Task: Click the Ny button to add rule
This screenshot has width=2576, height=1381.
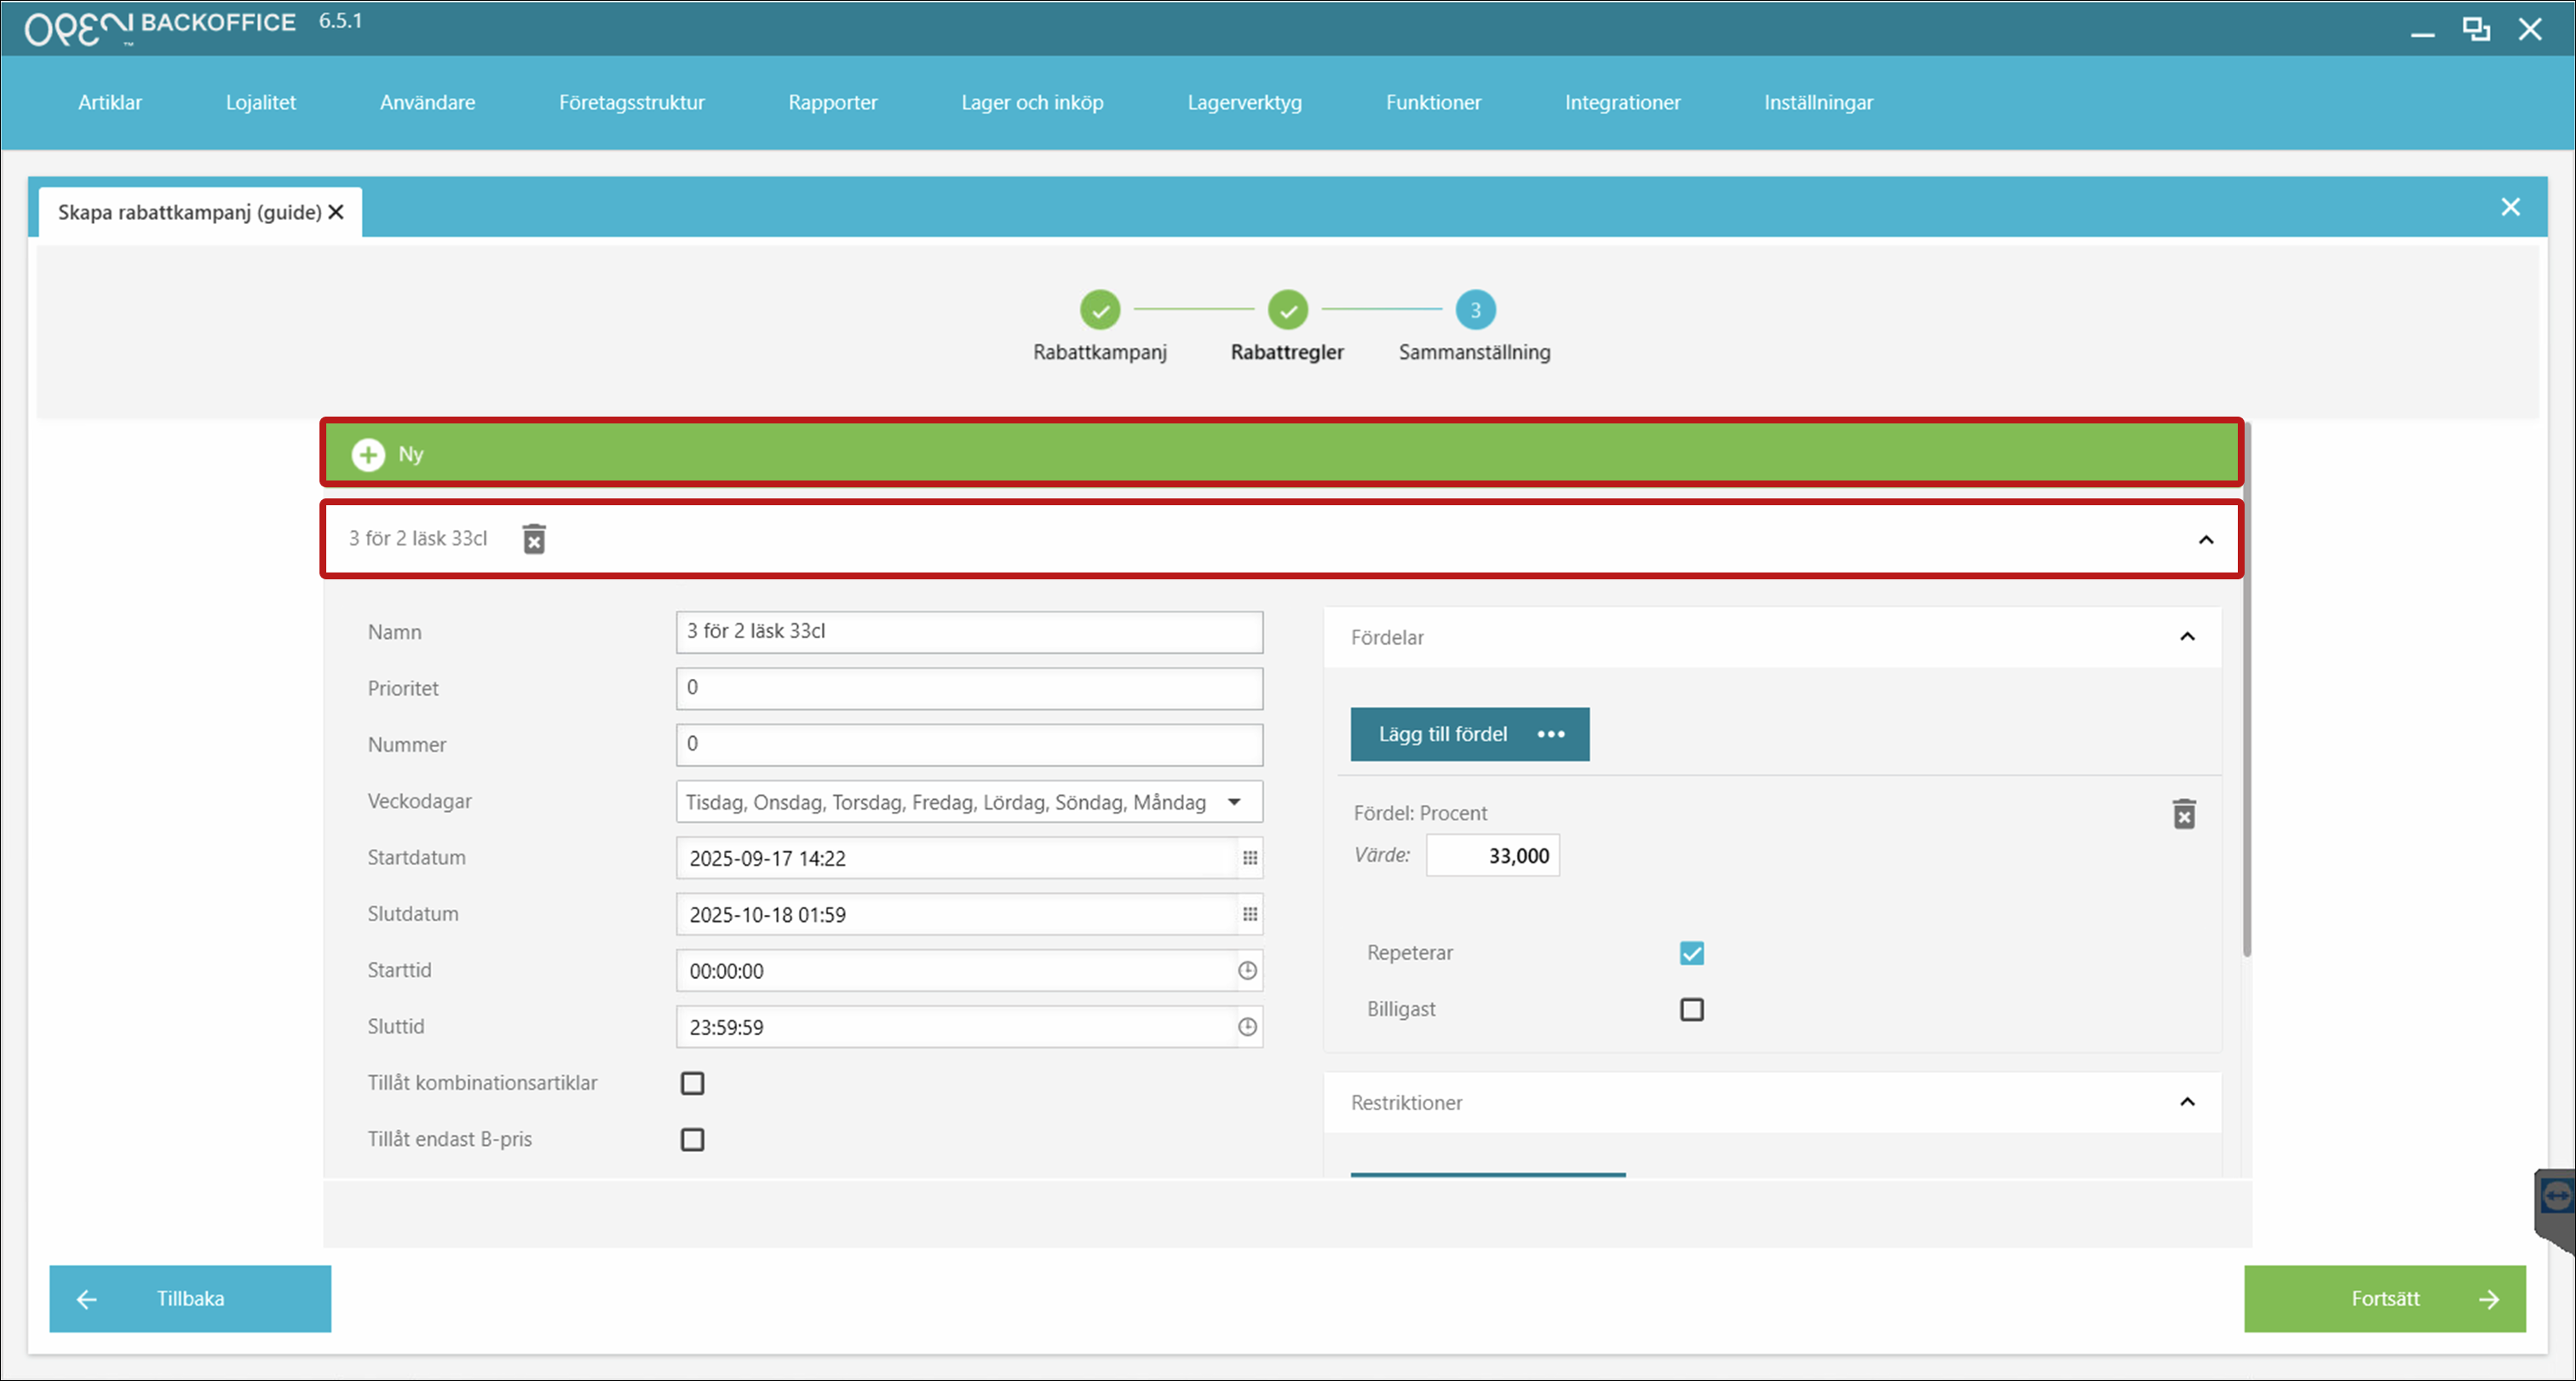Action: tap(1281, 454)
